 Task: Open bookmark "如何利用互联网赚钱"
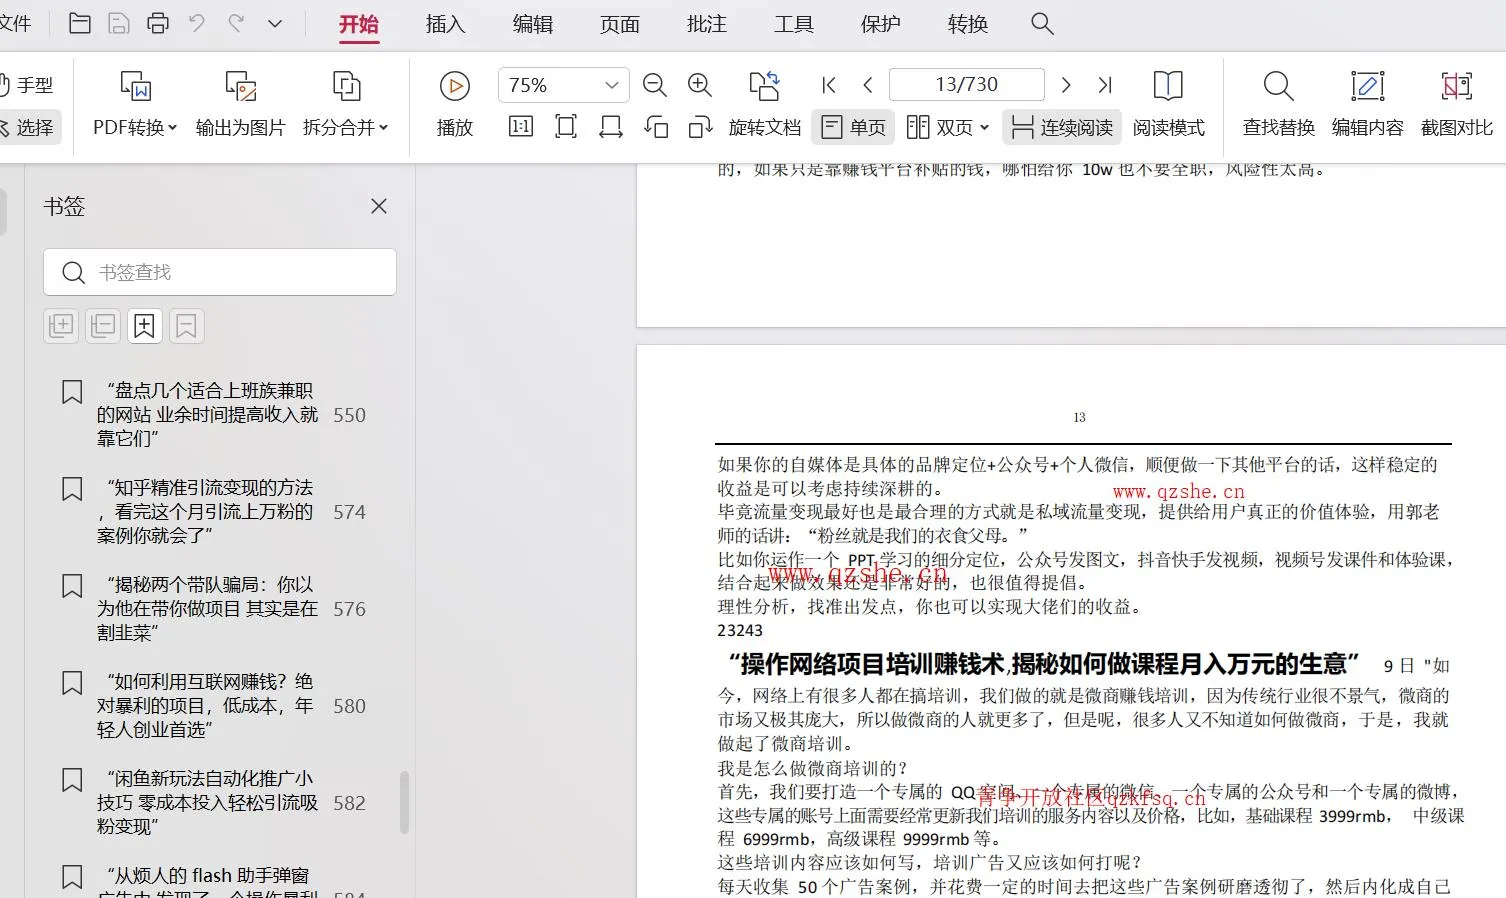[206, 705]
